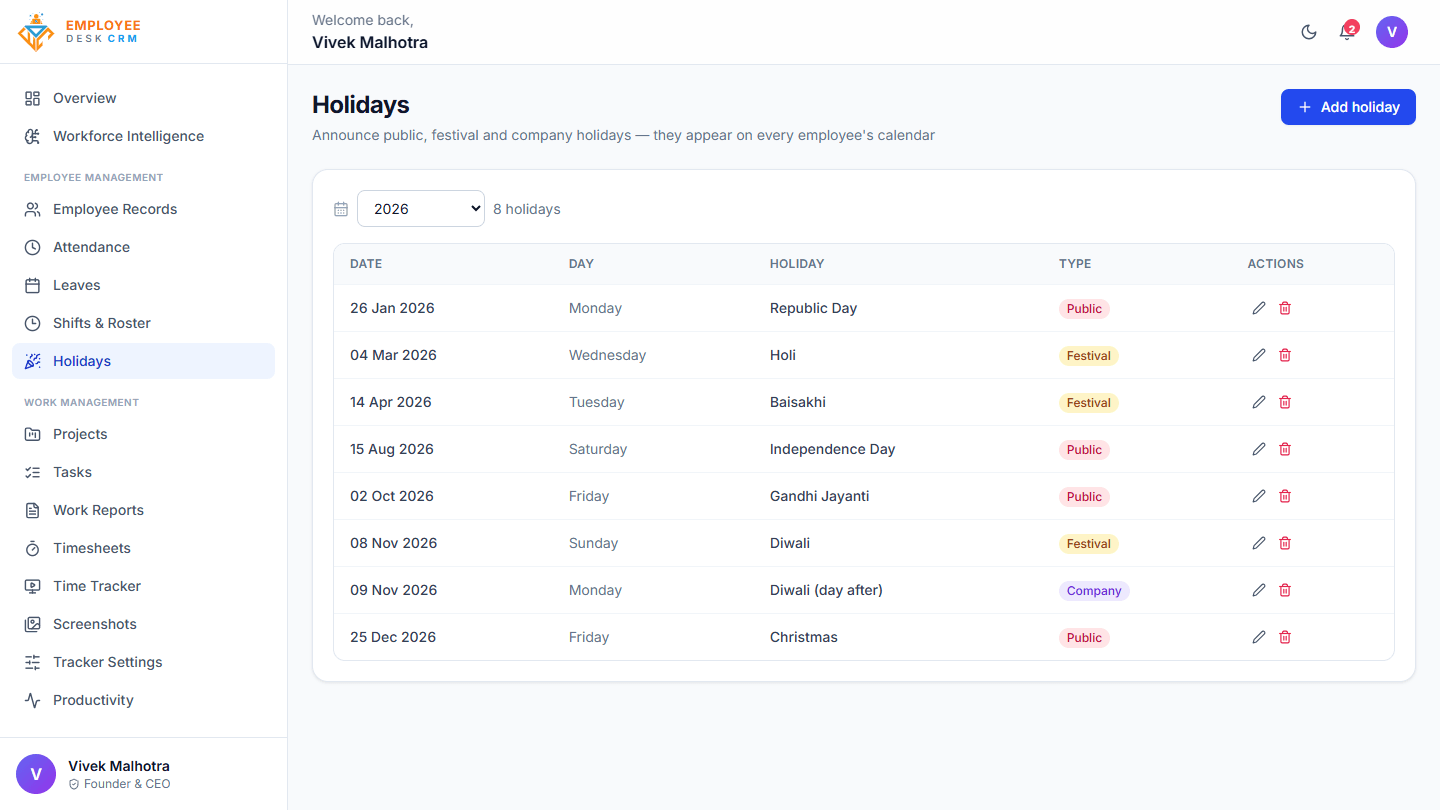Open the V profile avatar in header
This screenshot has height=810, width=1440.
point(1392,32)
